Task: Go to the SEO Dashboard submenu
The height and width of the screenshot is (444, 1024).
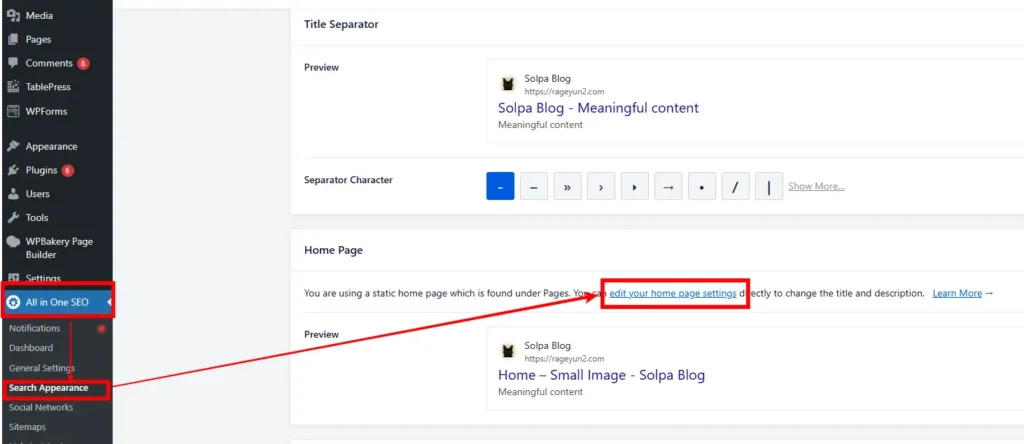Action: [x=31, y=348]
